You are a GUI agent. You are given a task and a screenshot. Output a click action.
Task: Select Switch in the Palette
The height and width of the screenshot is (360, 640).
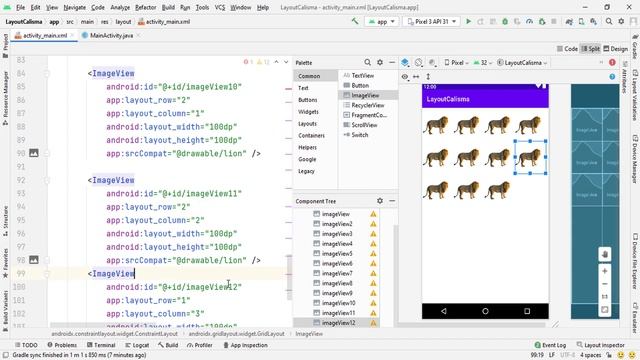pos(360,135)
